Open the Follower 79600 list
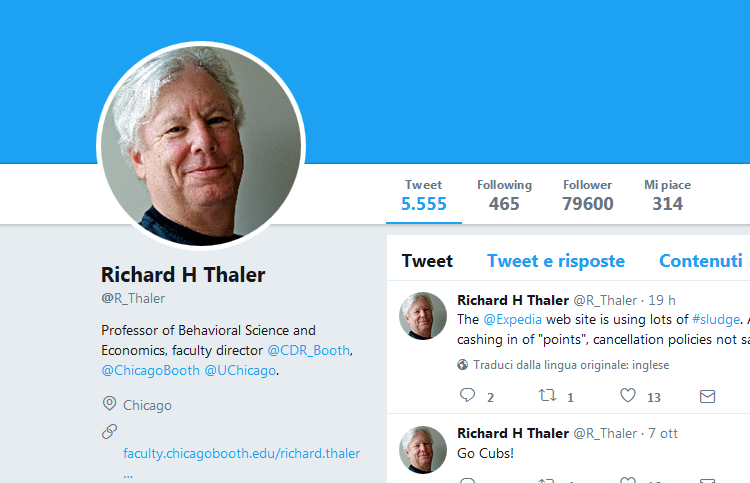The width and height of the screenshot is (750, 483). 587,196
